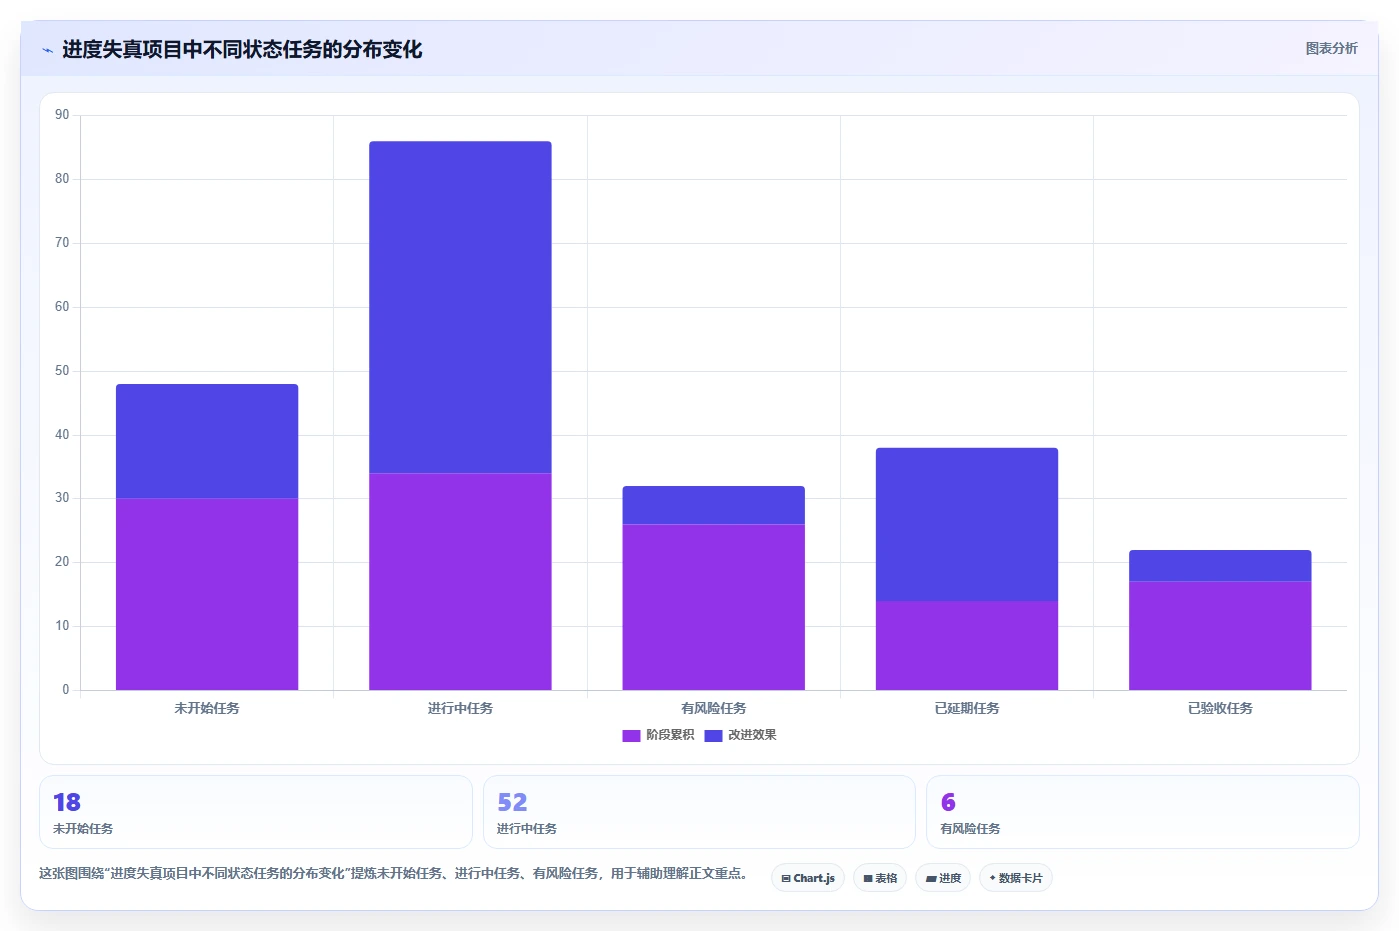
Task: Click the purple segment of the 已延期任务 bar
Action: tap(967, 645)
